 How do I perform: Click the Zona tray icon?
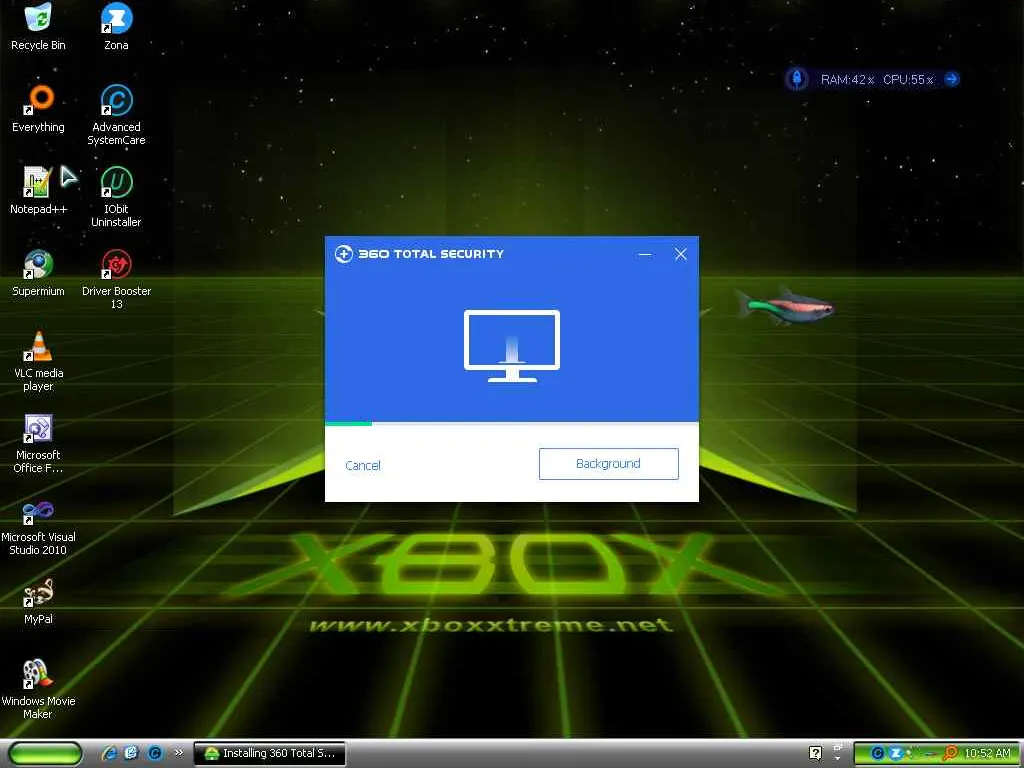897,754
